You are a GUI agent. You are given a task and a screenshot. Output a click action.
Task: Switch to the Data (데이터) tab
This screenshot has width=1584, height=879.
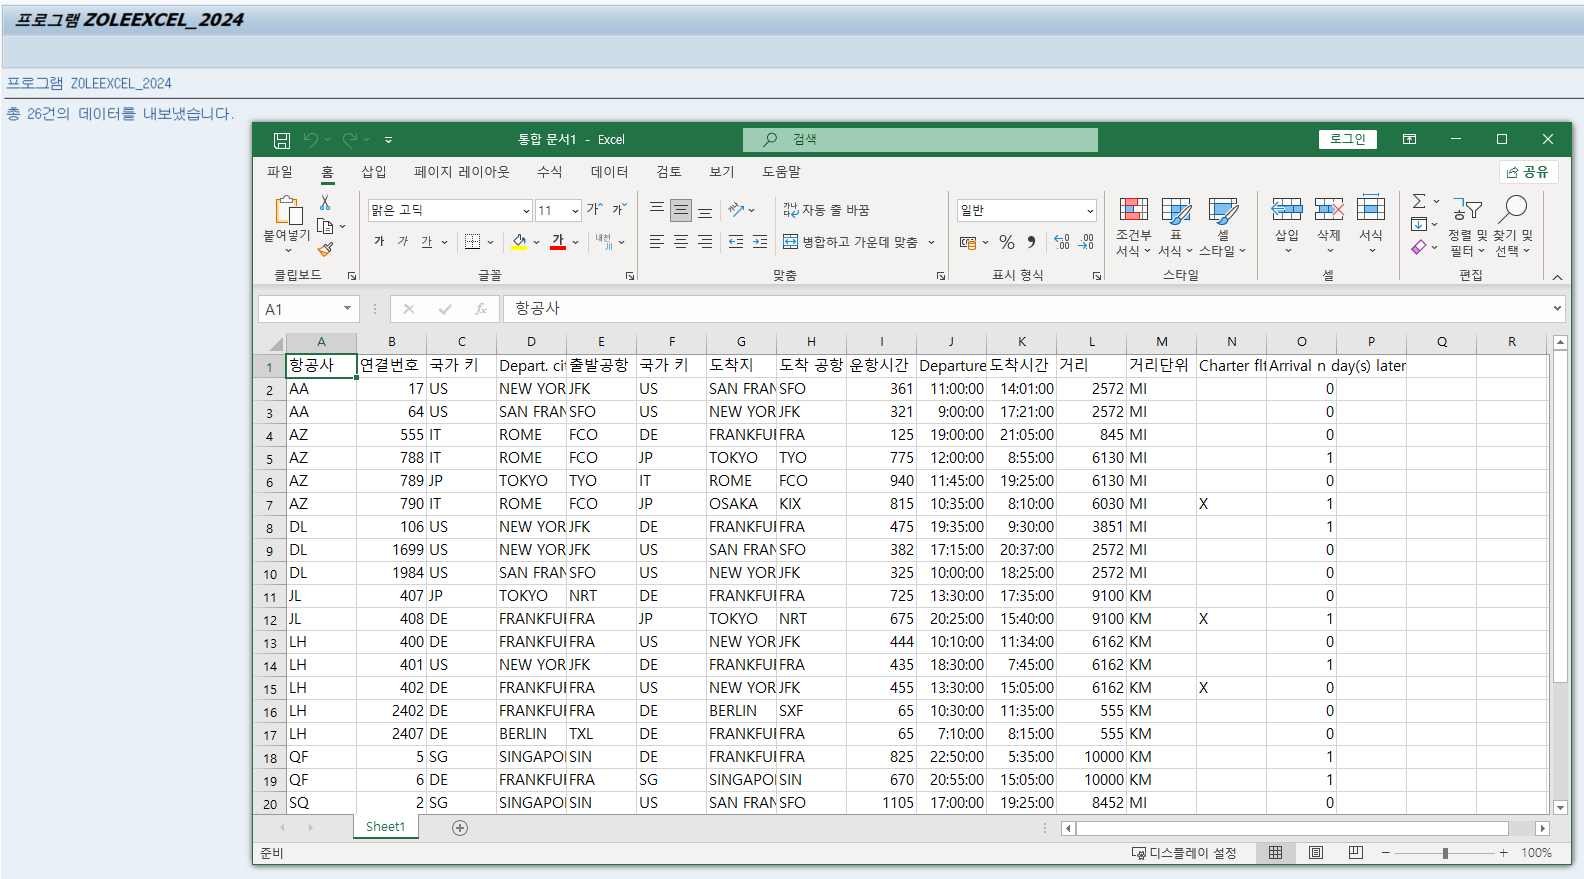coord(610,172)
